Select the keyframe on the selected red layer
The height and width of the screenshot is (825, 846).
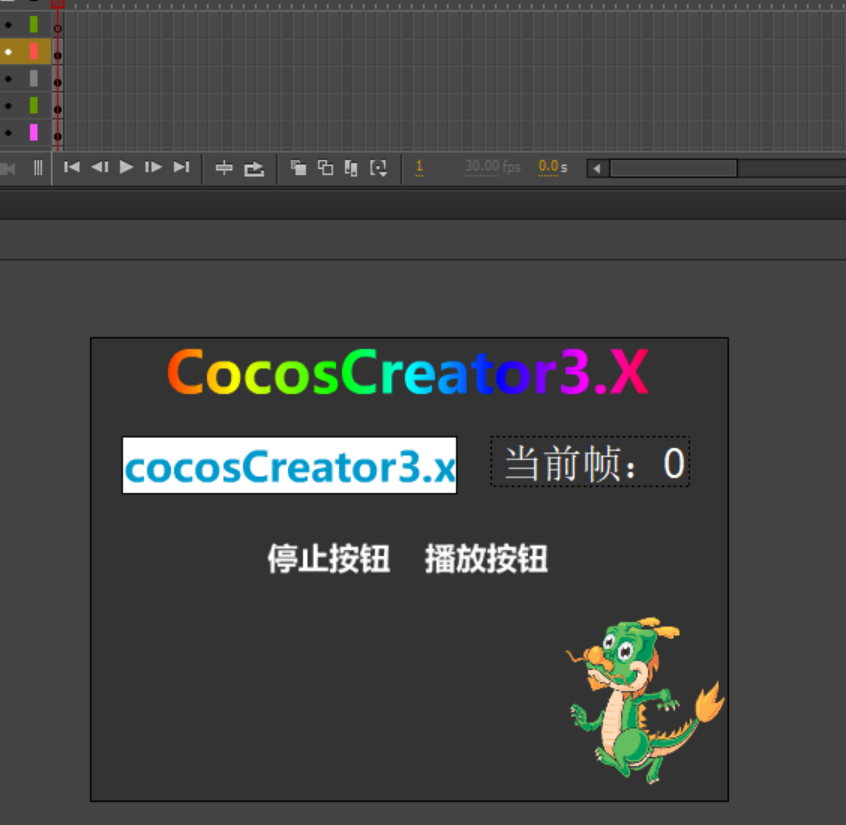point(58,53)
